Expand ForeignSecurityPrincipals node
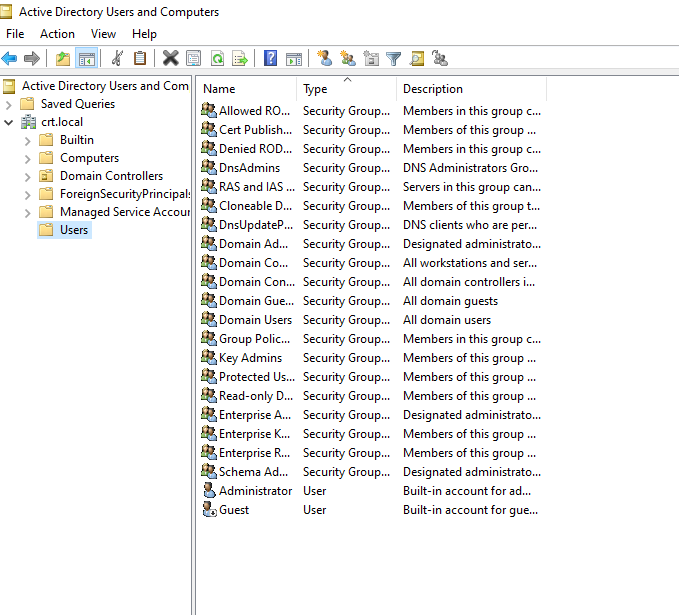The image size is (679, 615). 28,195
